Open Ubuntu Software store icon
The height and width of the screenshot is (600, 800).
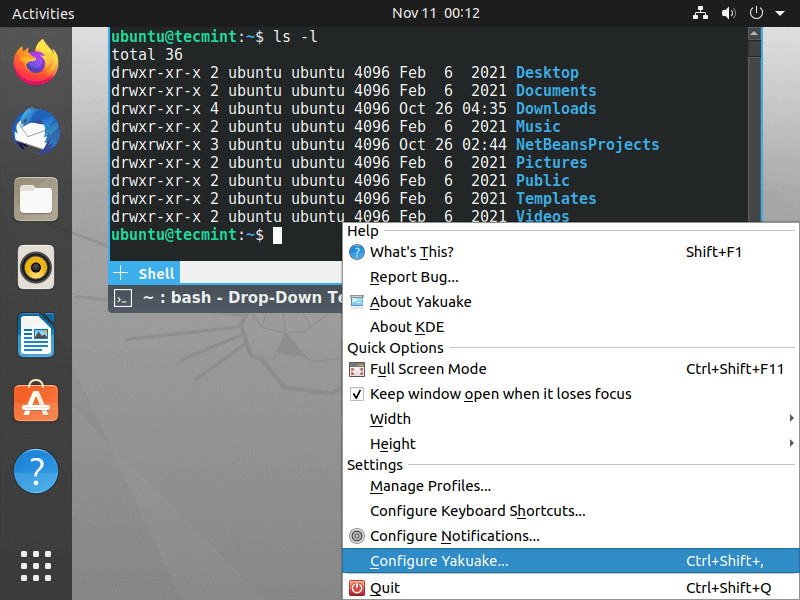pyautogui.click(x=36, y=402)
